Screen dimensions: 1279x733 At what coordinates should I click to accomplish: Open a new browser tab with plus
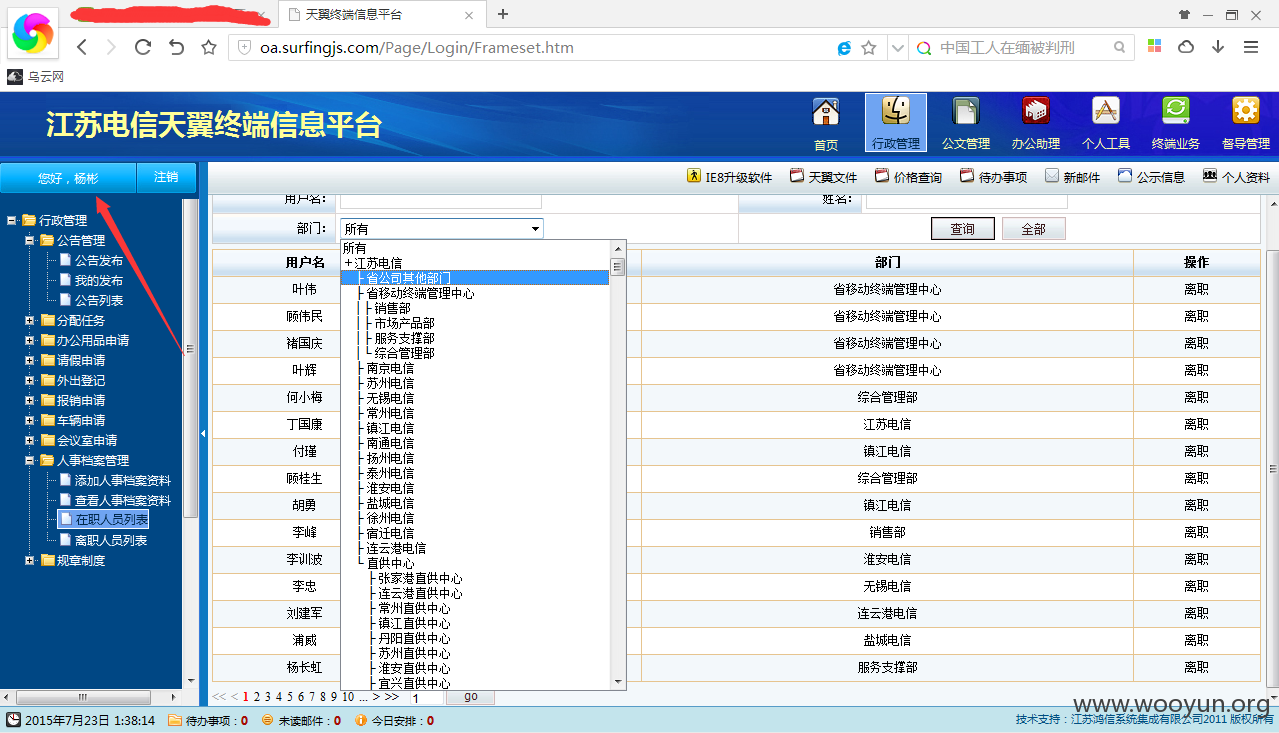tap(503, 14)
